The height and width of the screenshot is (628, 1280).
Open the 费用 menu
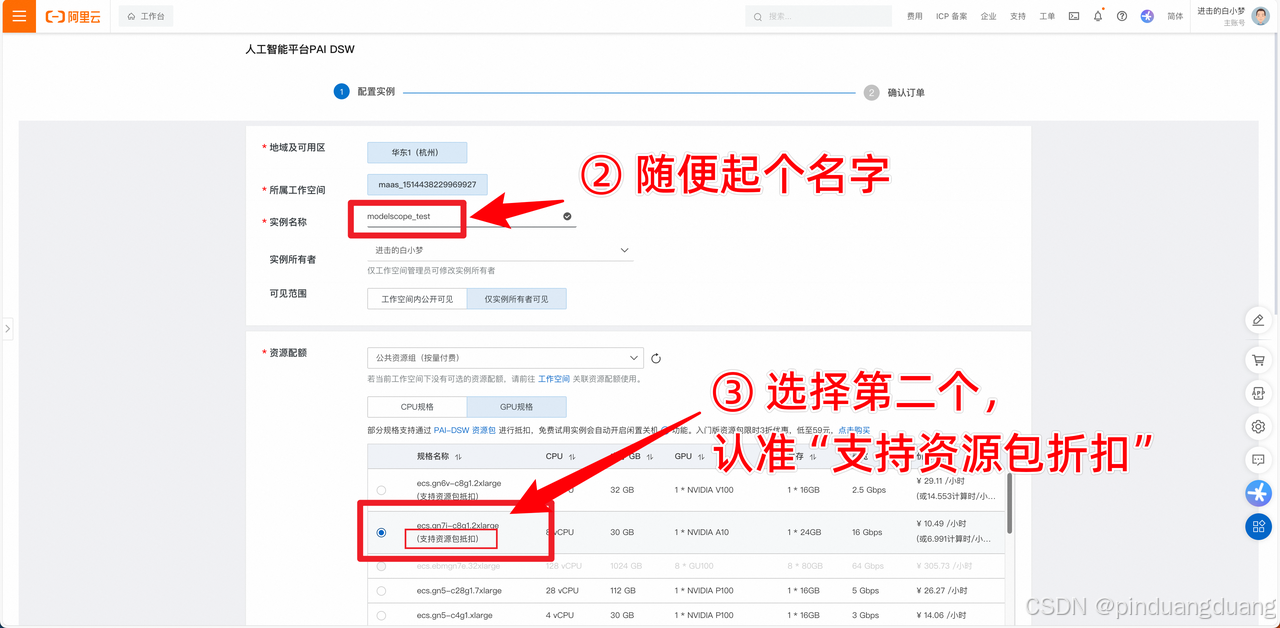coord(915,16)
